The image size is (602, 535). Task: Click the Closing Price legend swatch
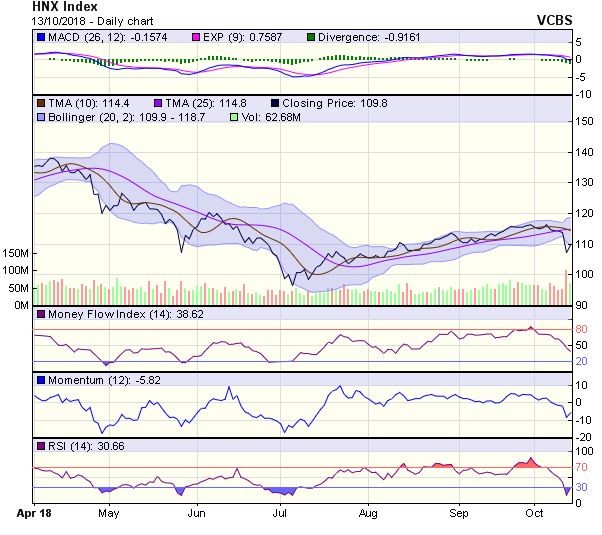pos(274,103)
